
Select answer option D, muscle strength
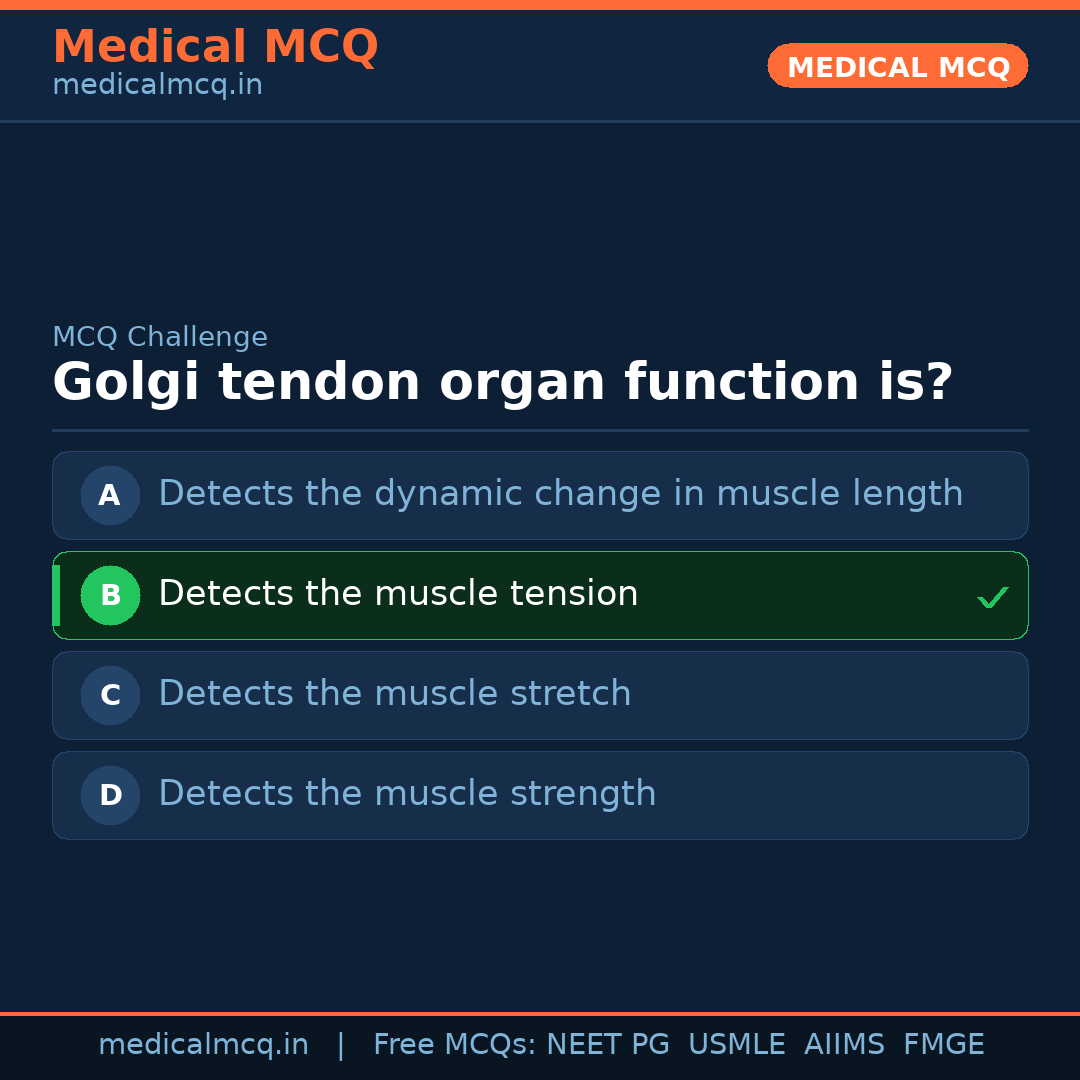[x=540, y=795]
